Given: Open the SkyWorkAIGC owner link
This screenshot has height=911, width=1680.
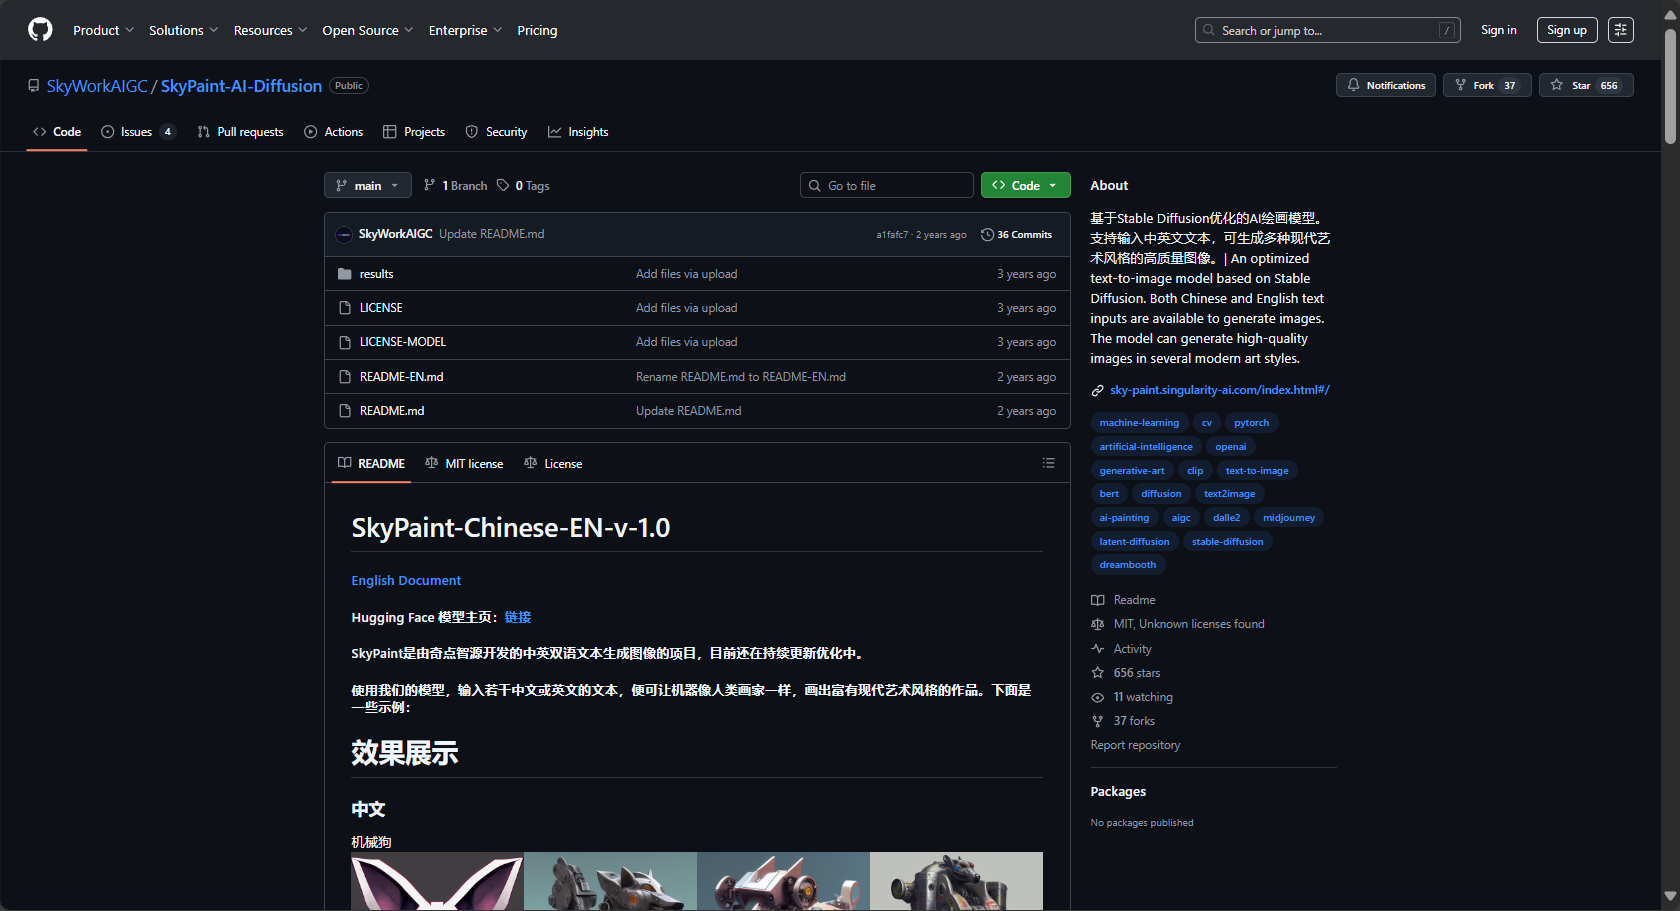Looking at the screenshot, I should (97, 86).
